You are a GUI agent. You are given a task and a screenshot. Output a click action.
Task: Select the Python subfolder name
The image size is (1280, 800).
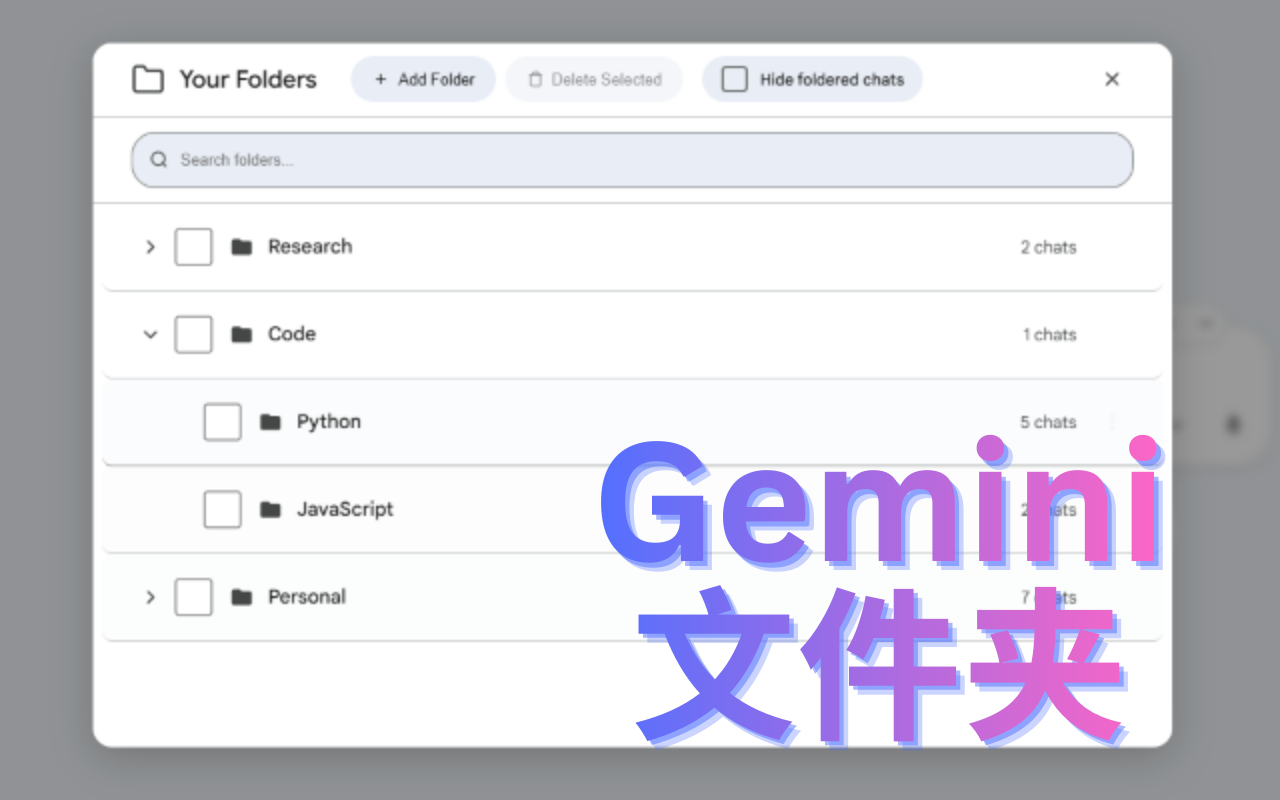329,422
